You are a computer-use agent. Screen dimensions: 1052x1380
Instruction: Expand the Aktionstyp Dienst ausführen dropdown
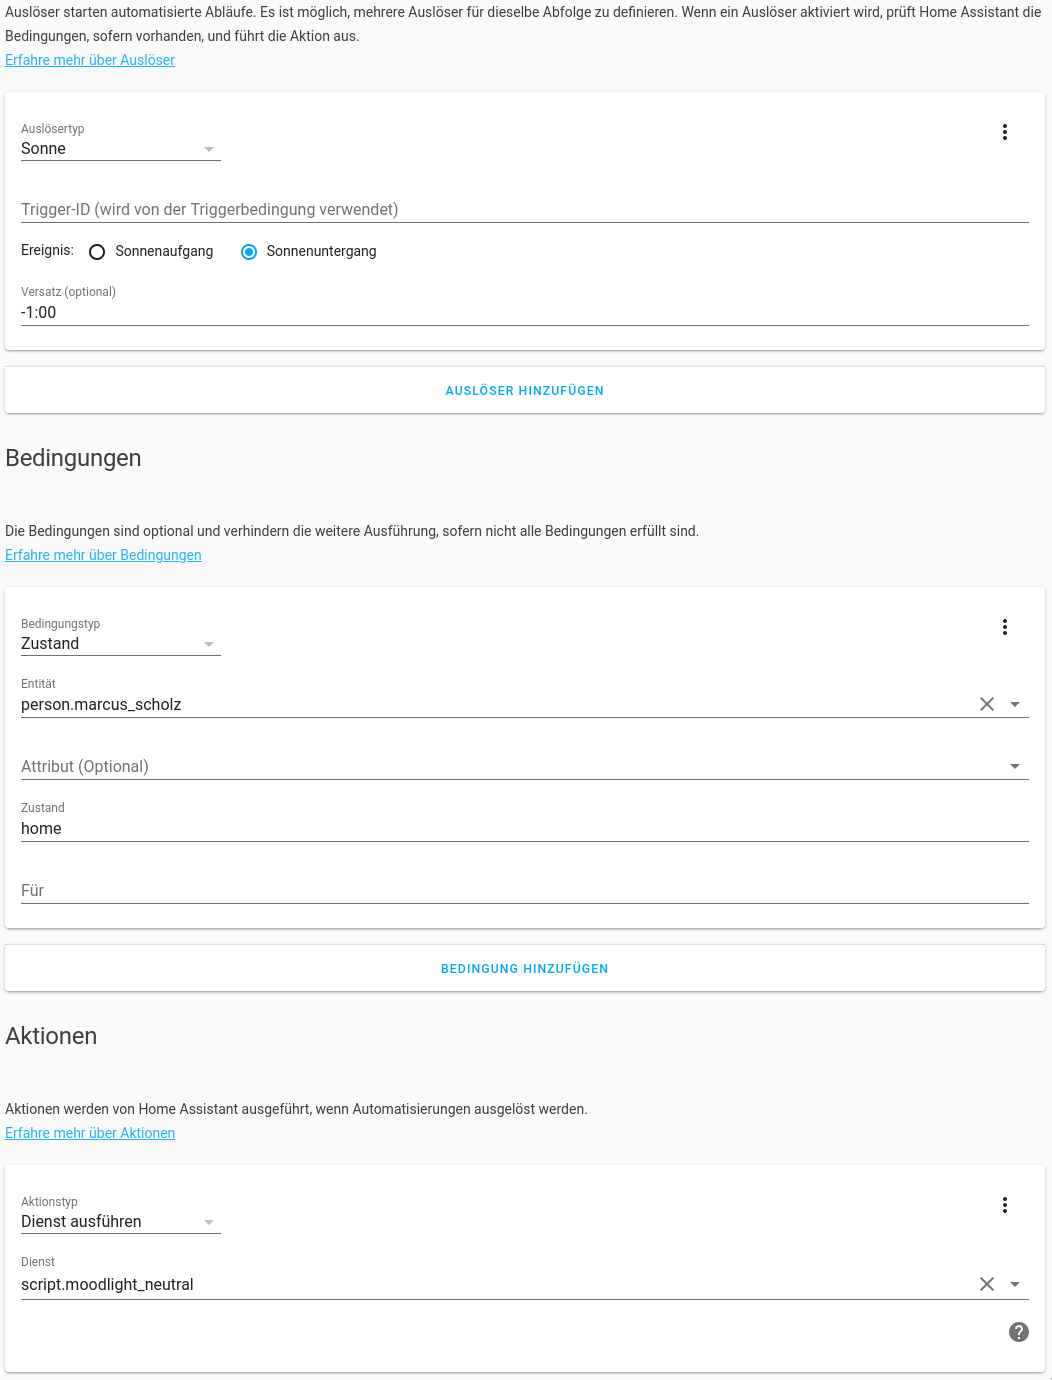point(120,1222)
